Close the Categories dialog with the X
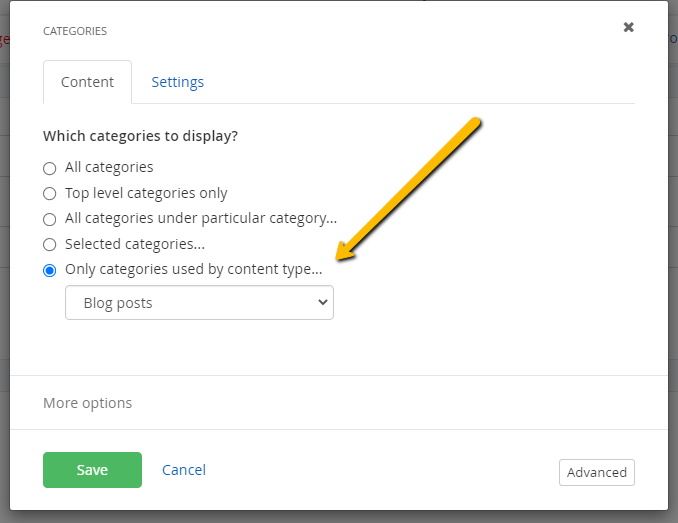This screenshot has height=523, width=678. click(628, 27)
